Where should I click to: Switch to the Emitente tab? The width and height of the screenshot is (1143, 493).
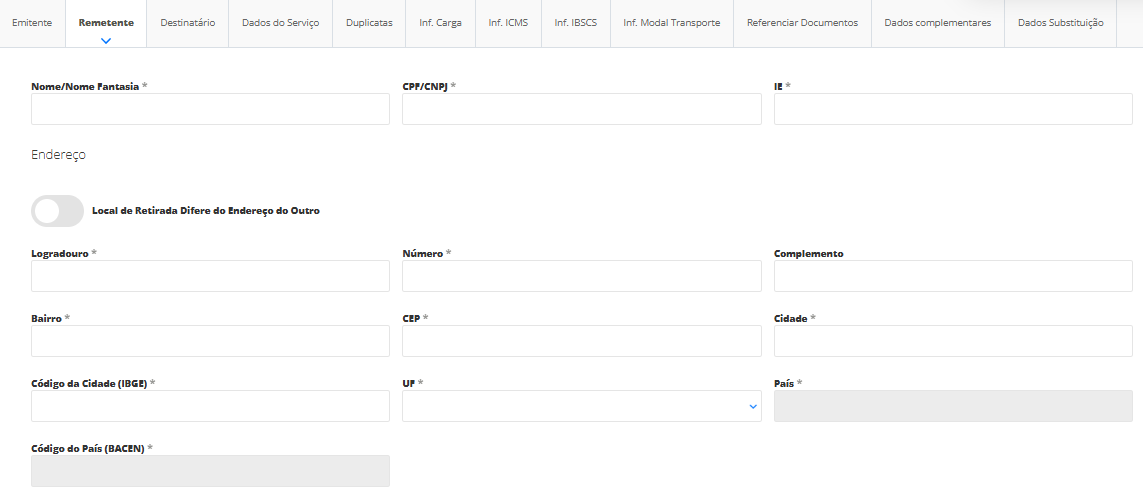32,23
